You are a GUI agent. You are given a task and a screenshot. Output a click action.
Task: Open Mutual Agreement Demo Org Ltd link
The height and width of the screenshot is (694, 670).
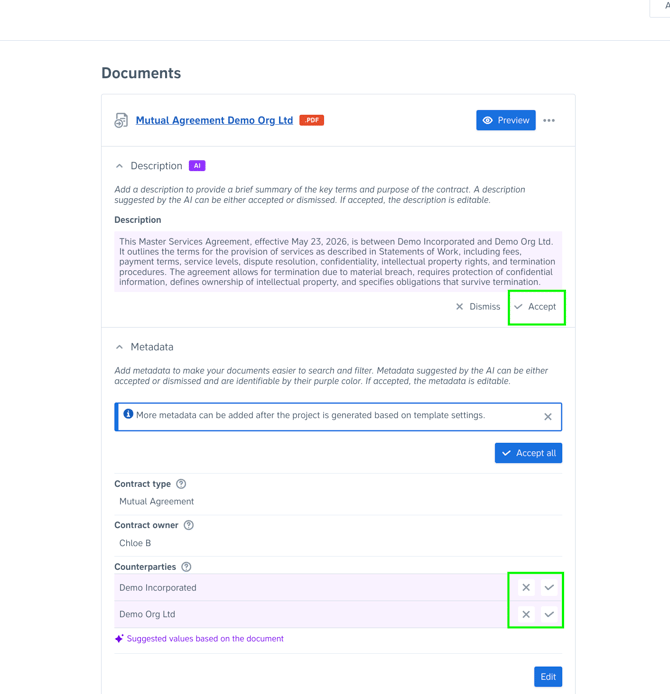(214, 120)
